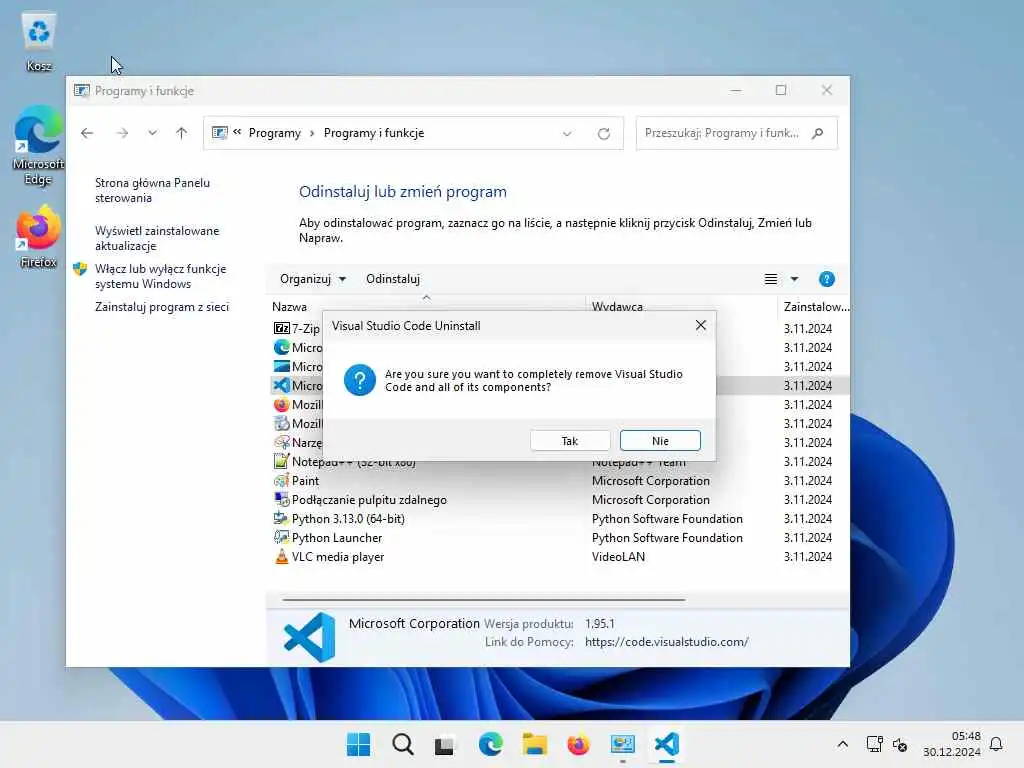This screenshot has height=768, width=1024.
Task: Launch Edge from the taskbar
Action: [x=490, y=744]
